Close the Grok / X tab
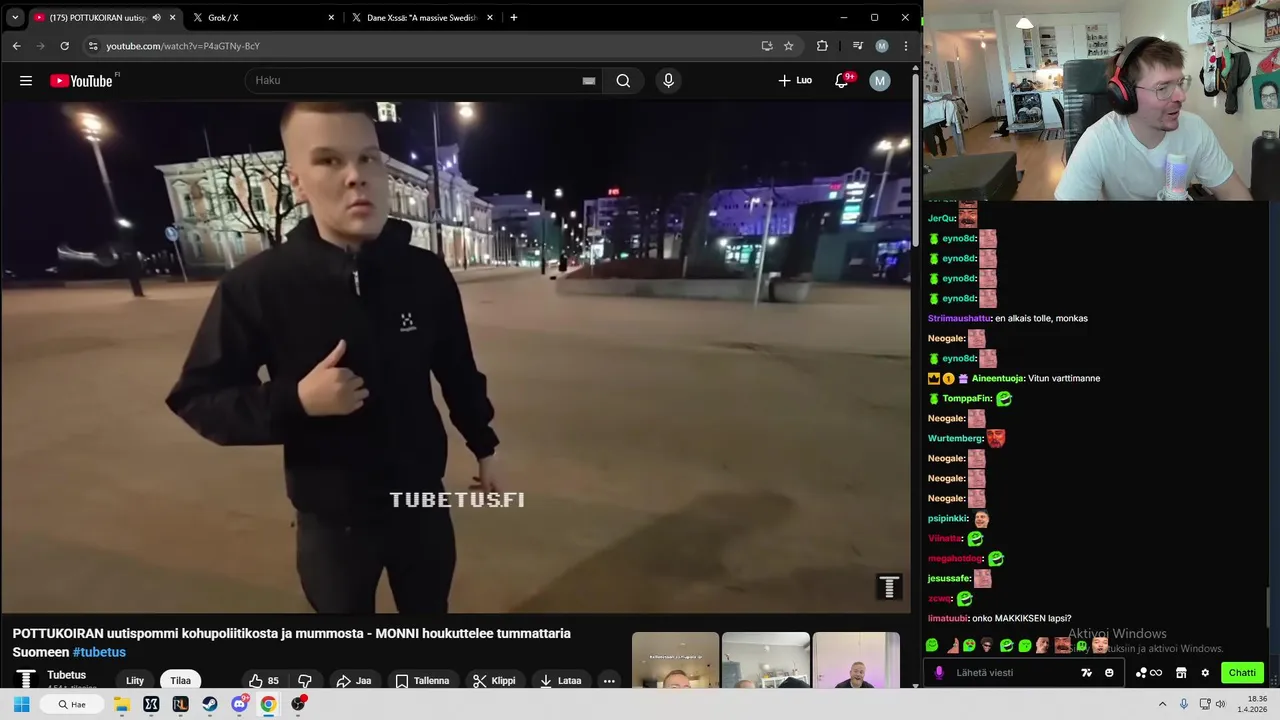Screen dimensions: 1280x720 click(331, 18)
